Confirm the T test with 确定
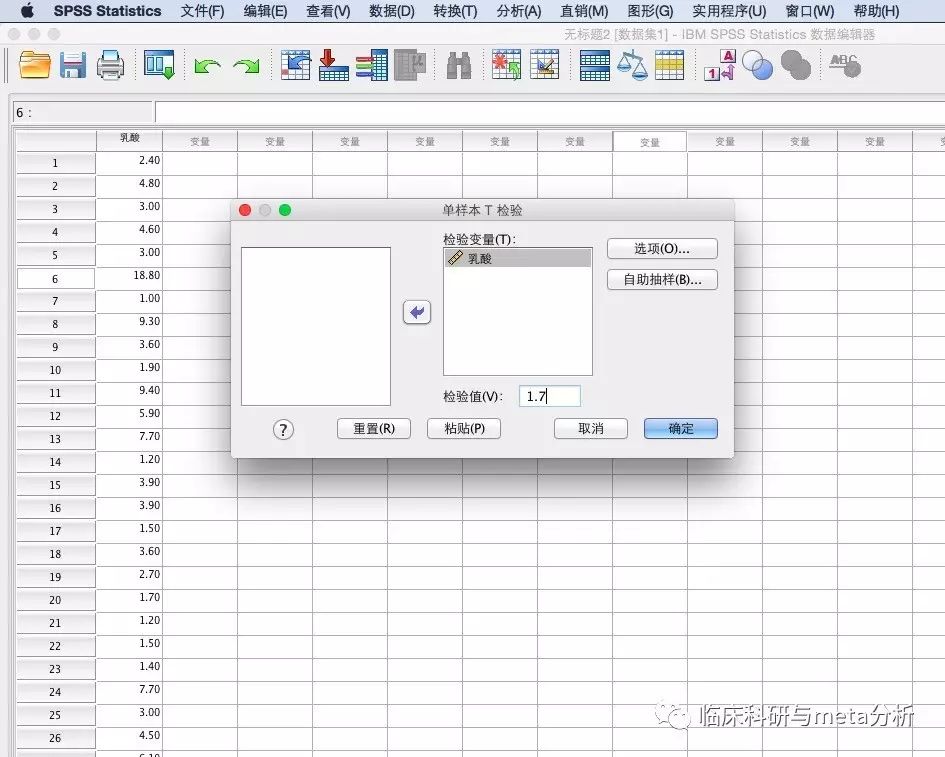 coord(680,429)
